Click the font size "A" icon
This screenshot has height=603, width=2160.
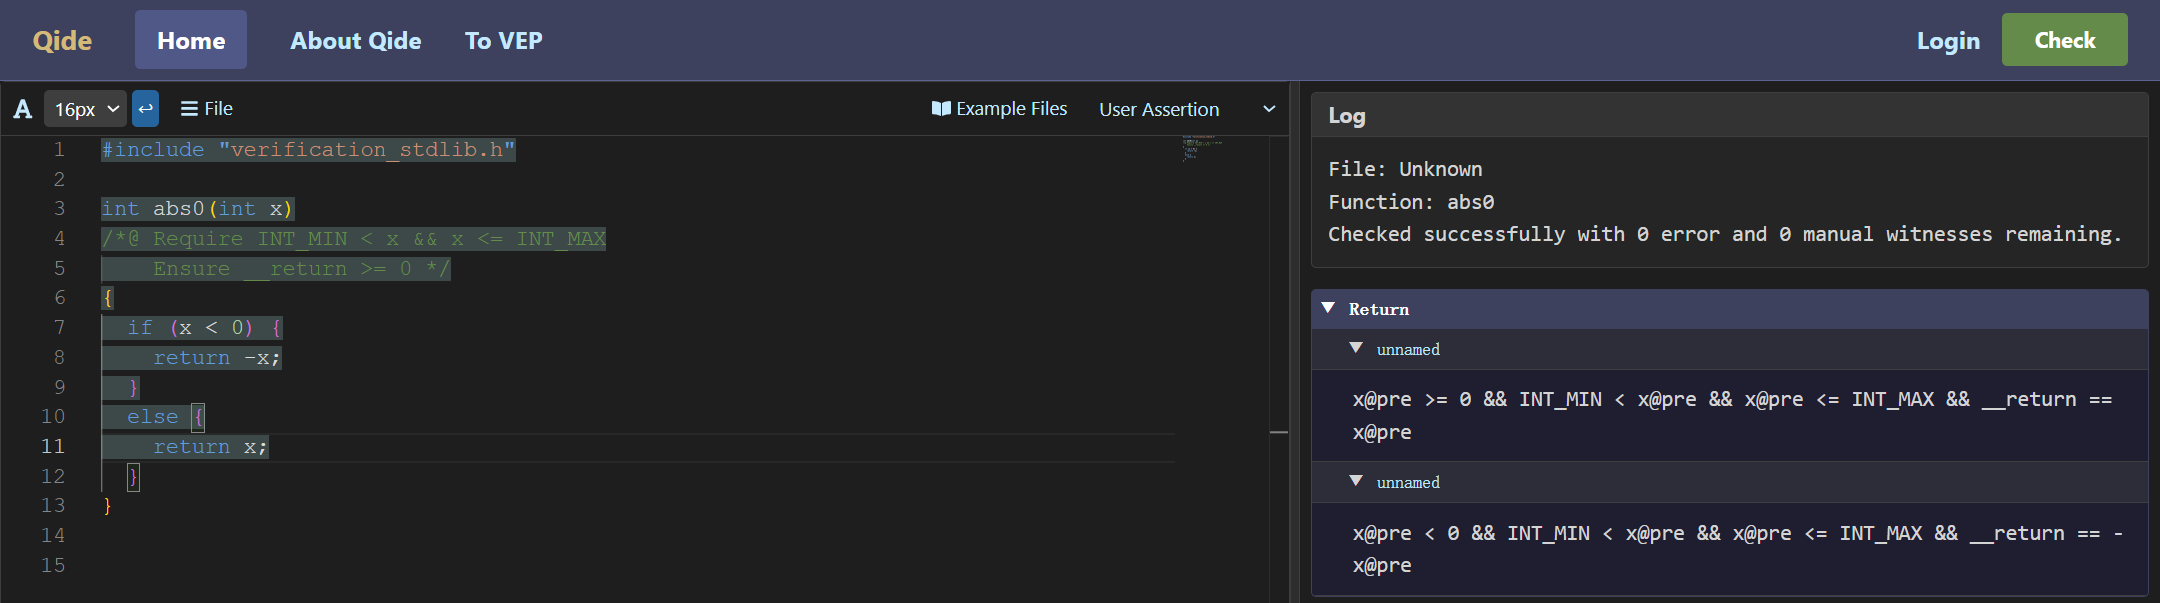[22, 109]
